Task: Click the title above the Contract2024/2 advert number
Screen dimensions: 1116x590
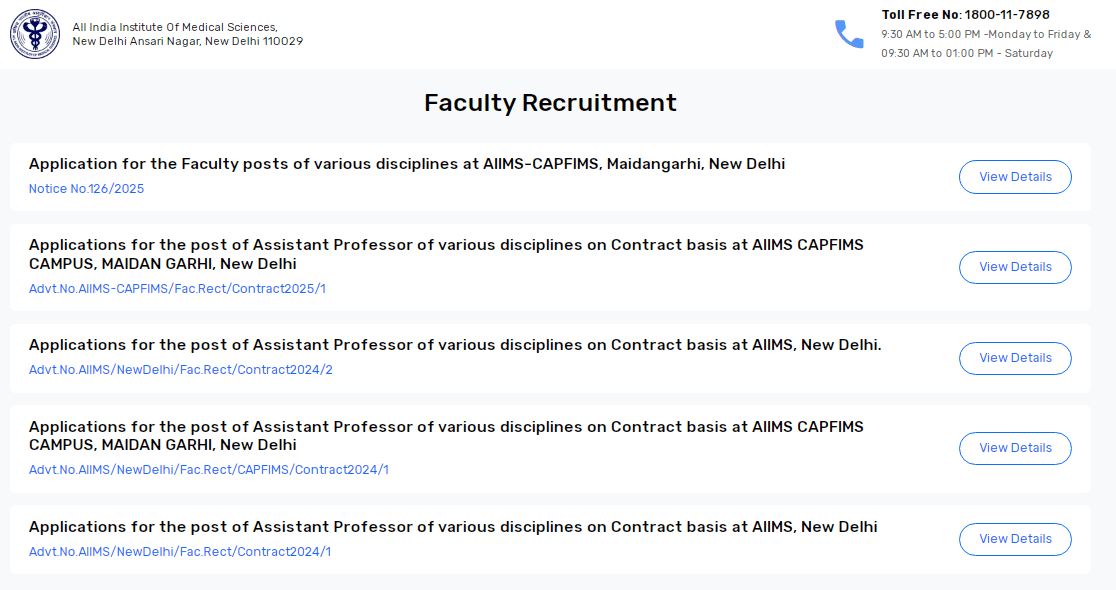Action: (x=454, y=345)
